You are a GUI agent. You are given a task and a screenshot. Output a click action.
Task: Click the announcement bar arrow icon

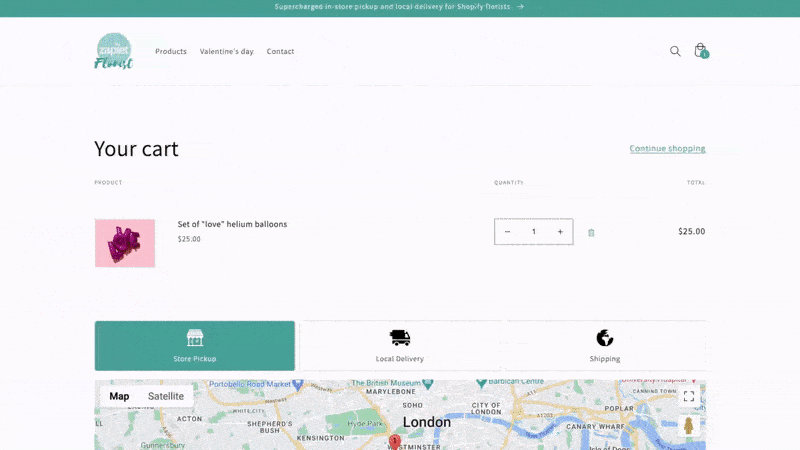pos(520,7)
